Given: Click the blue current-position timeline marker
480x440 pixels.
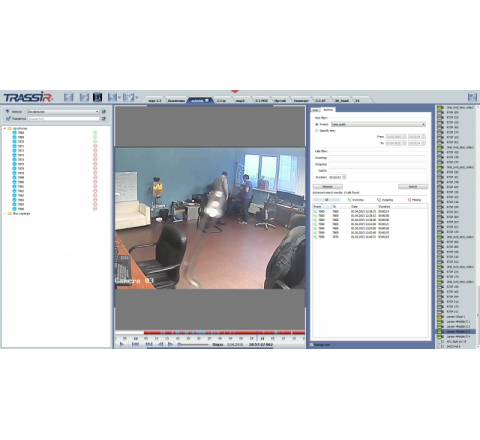Looking at the screenshot, I should pos(256,336).
